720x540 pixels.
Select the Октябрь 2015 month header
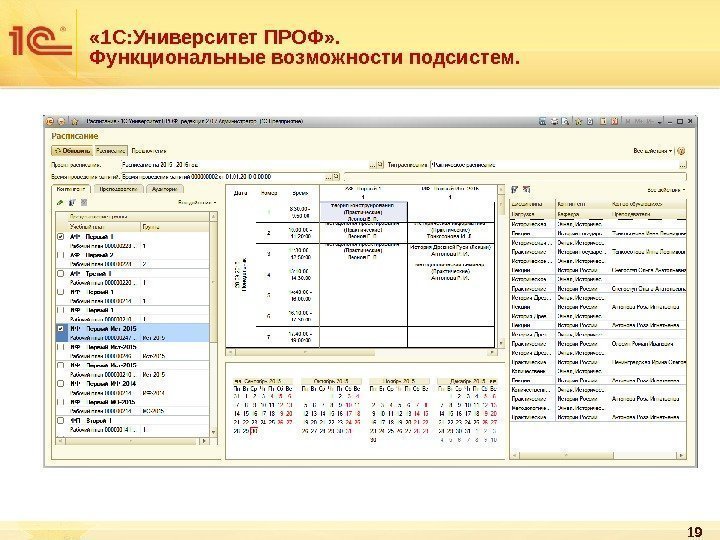click(x=331, y=381)
